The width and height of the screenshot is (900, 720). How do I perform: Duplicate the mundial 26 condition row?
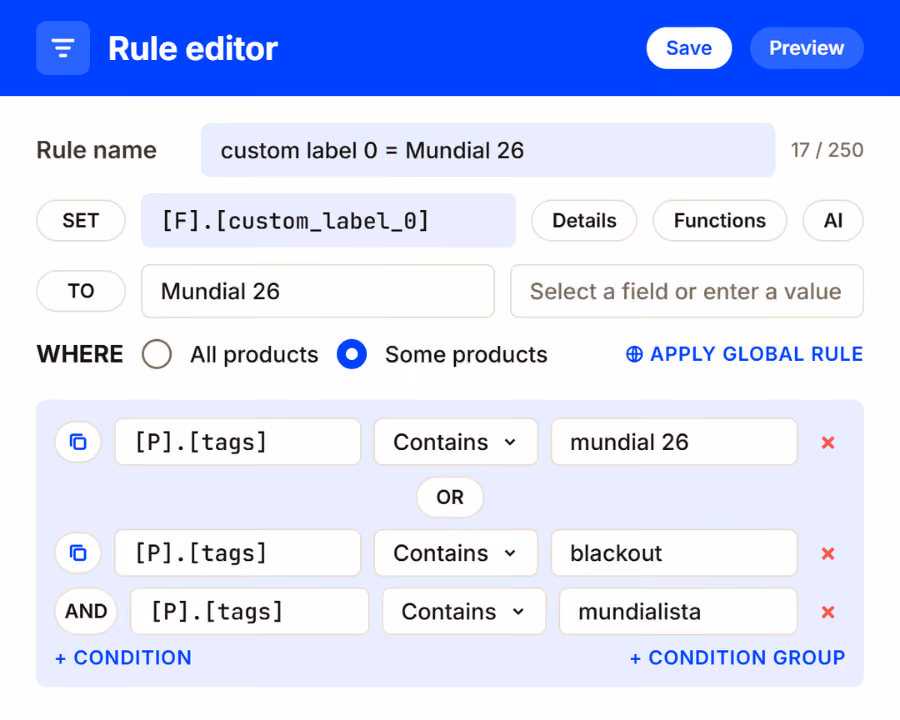click(x=78, y=442)
